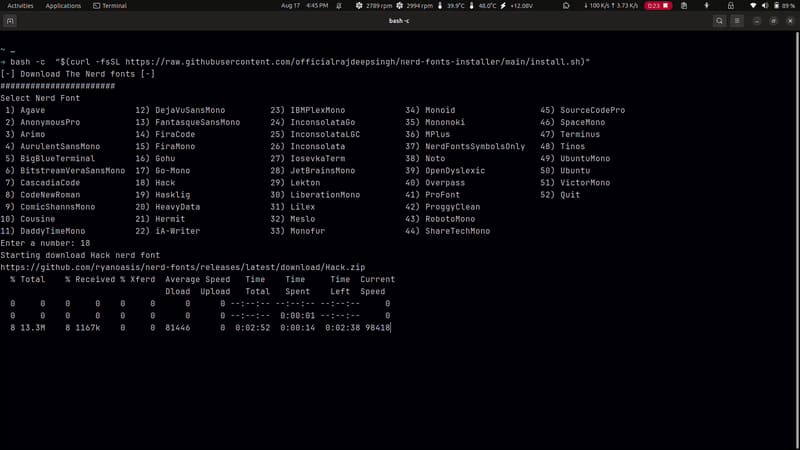Click the '0:02:52' total time value
Image resolution: width=800 pixels, height=450 pixels.
pyautogui.click(x=253, y=328)
